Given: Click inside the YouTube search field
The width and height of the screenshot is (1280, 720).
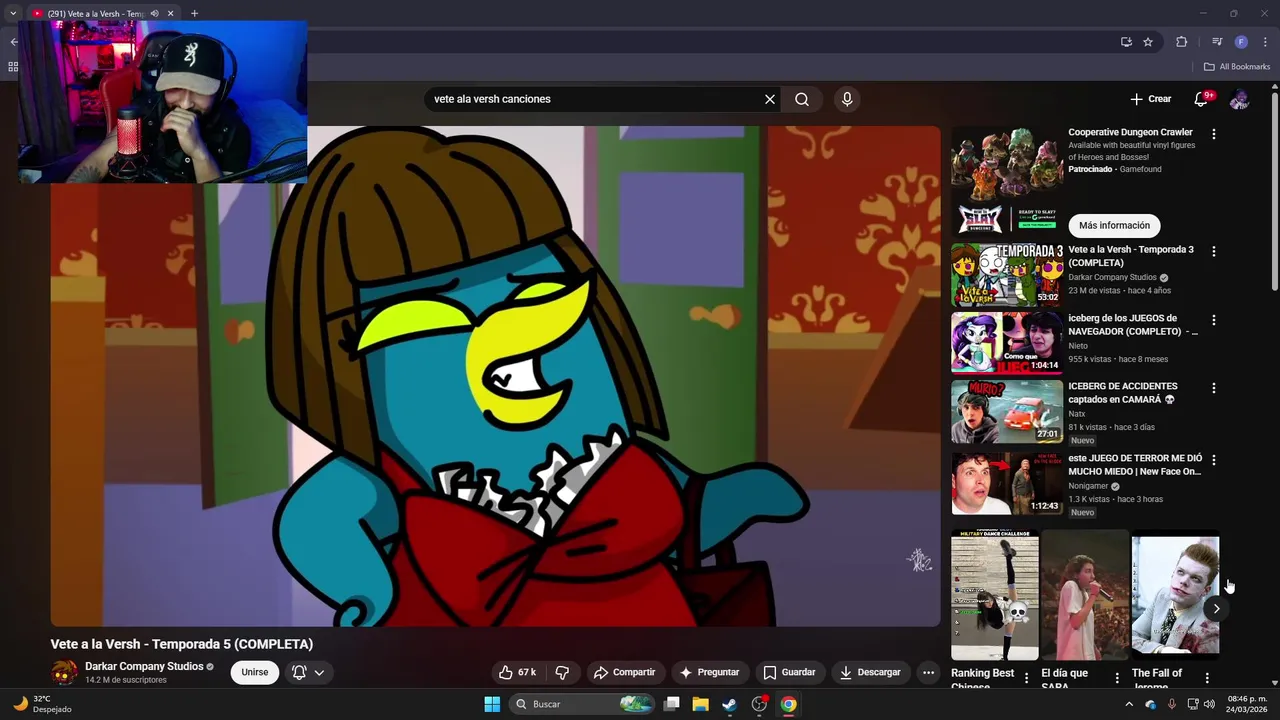Looking at the screenshot, I should 595,99.
